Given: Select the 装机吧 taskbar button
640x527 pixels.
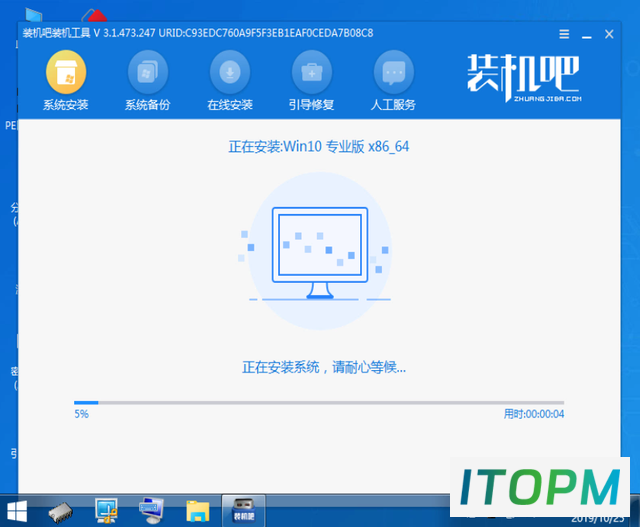Looking at the screenshot, I should (244, 510).
